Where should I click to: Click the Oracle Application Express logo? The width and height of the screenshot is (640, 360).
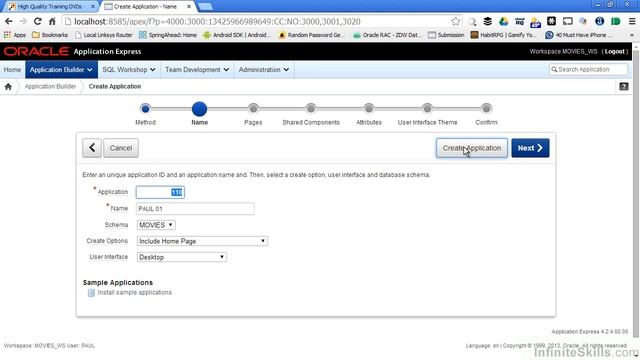72,51
